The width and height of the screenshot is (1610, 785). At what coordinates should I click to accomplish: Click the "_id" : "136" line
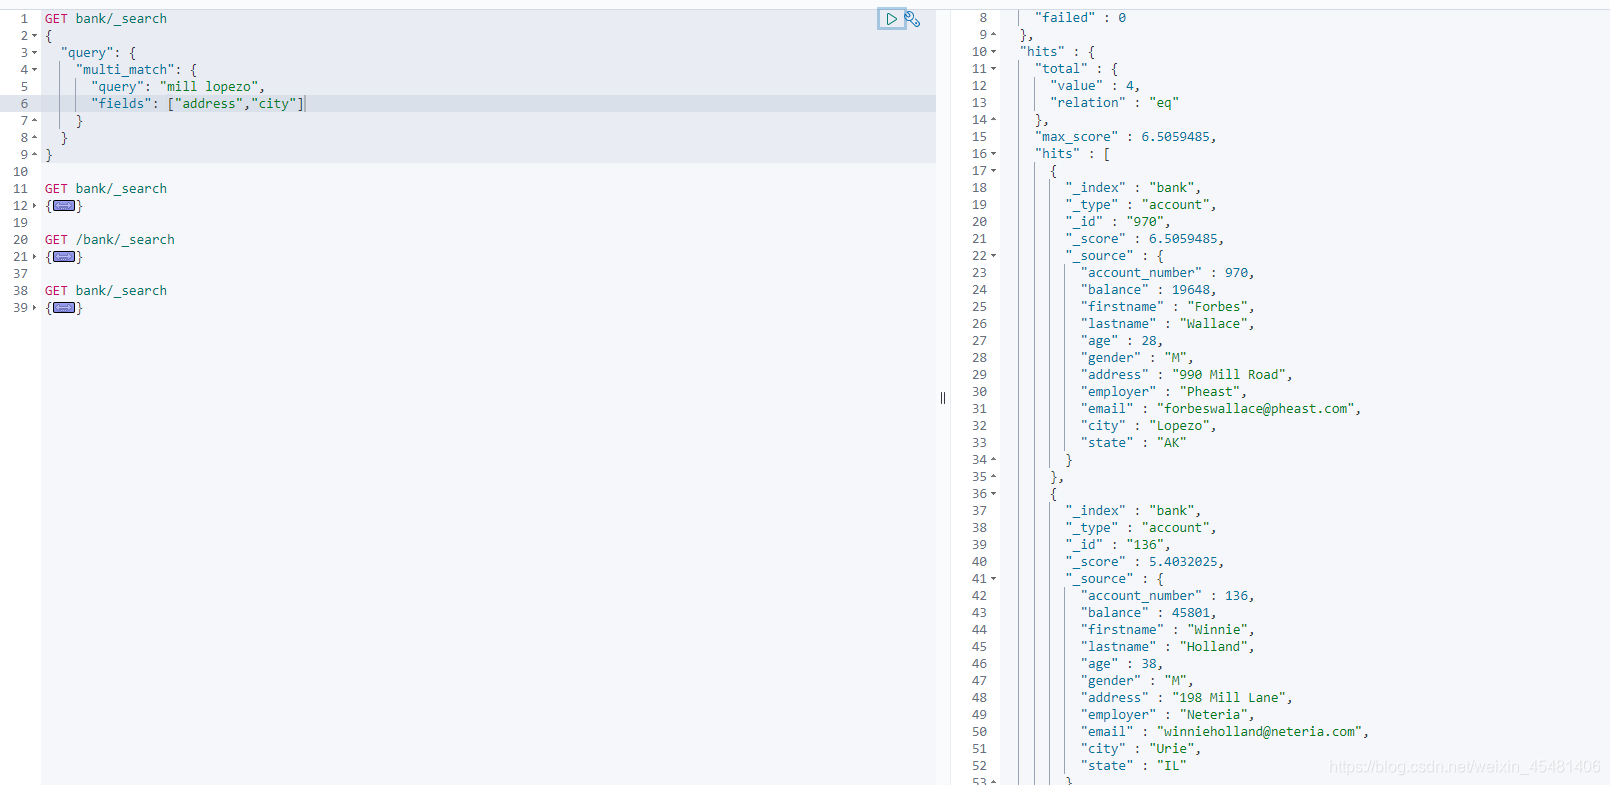click(x=1117, y=545)
